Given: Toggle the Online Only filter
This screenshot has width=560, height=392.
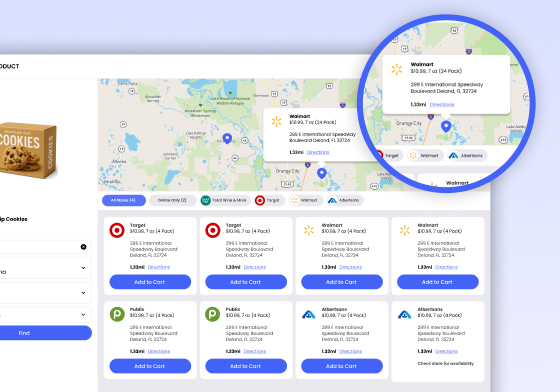Looking at the screenshot, I should click(172, 200).
